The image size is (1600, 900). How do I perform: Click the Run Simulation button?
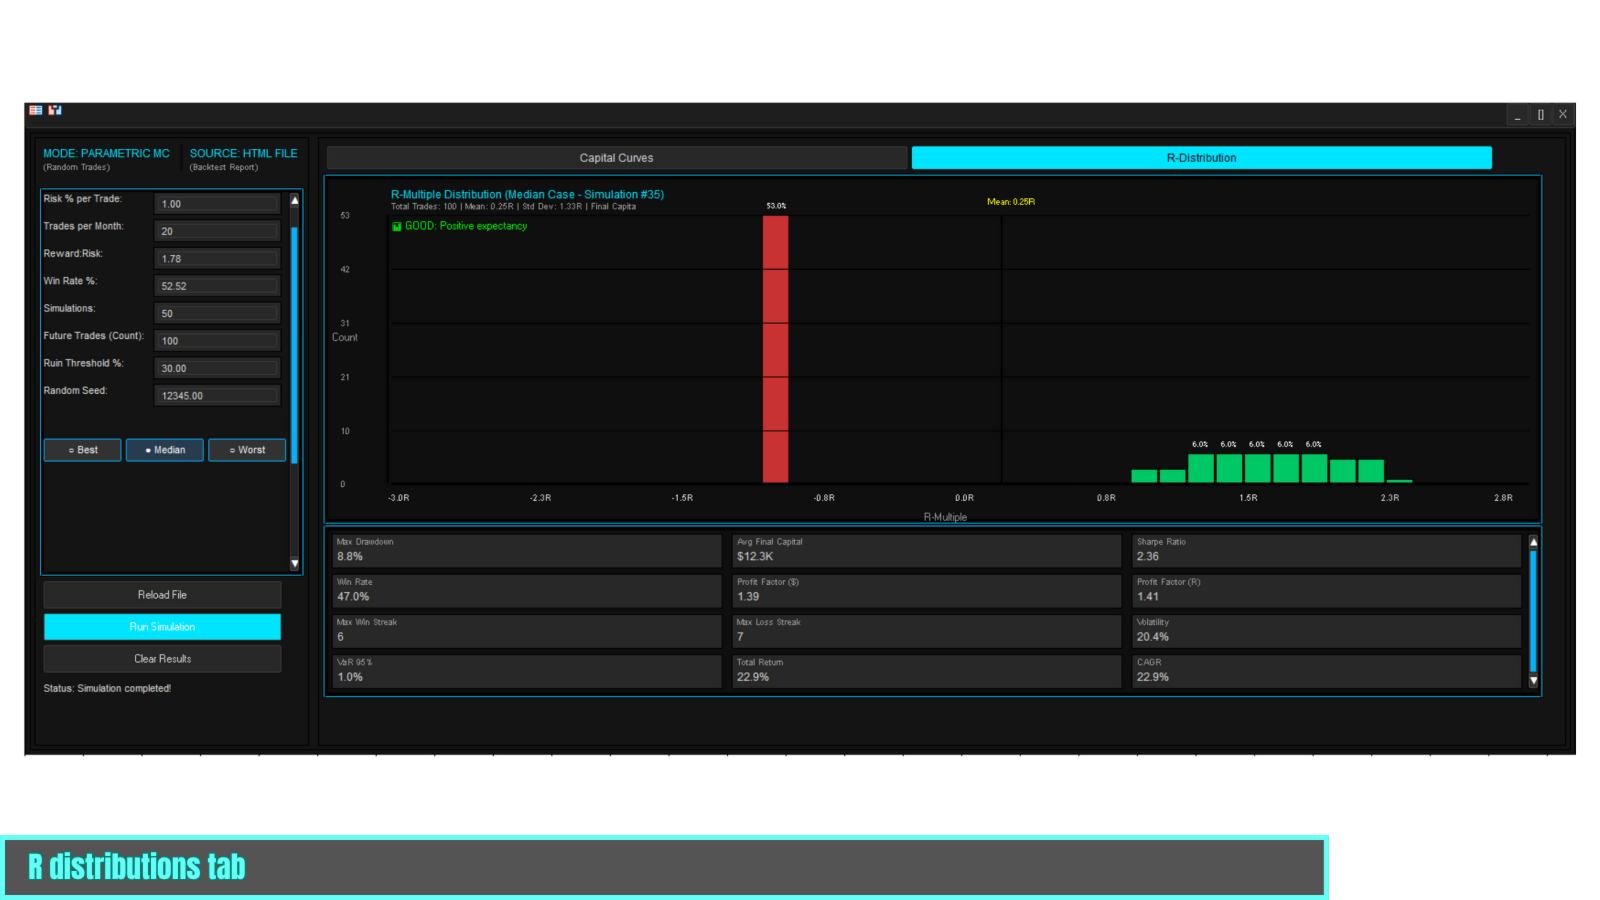point(162,627)
